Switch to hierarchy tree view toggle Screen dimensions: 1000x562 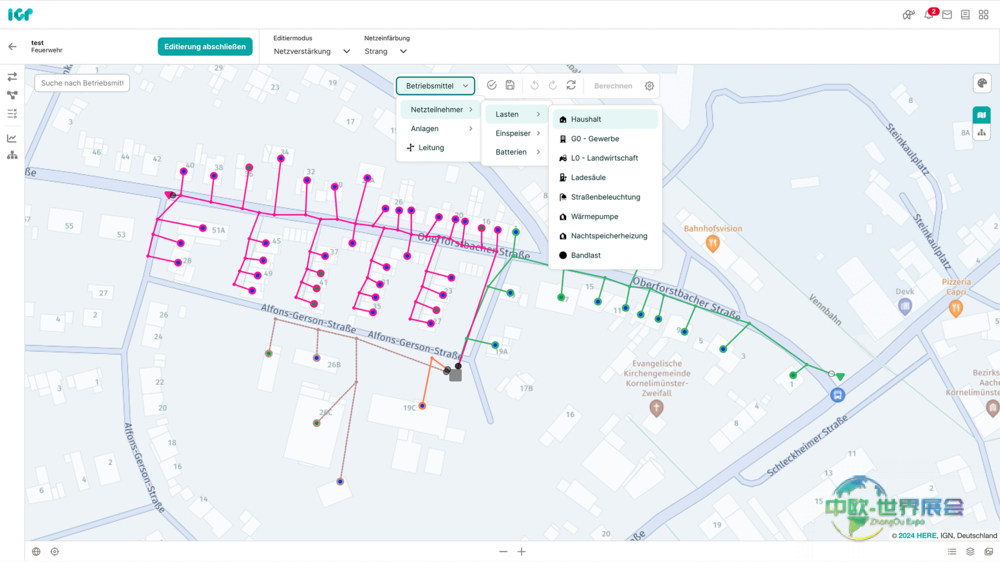pyautogui.click(x=982, y=133)
